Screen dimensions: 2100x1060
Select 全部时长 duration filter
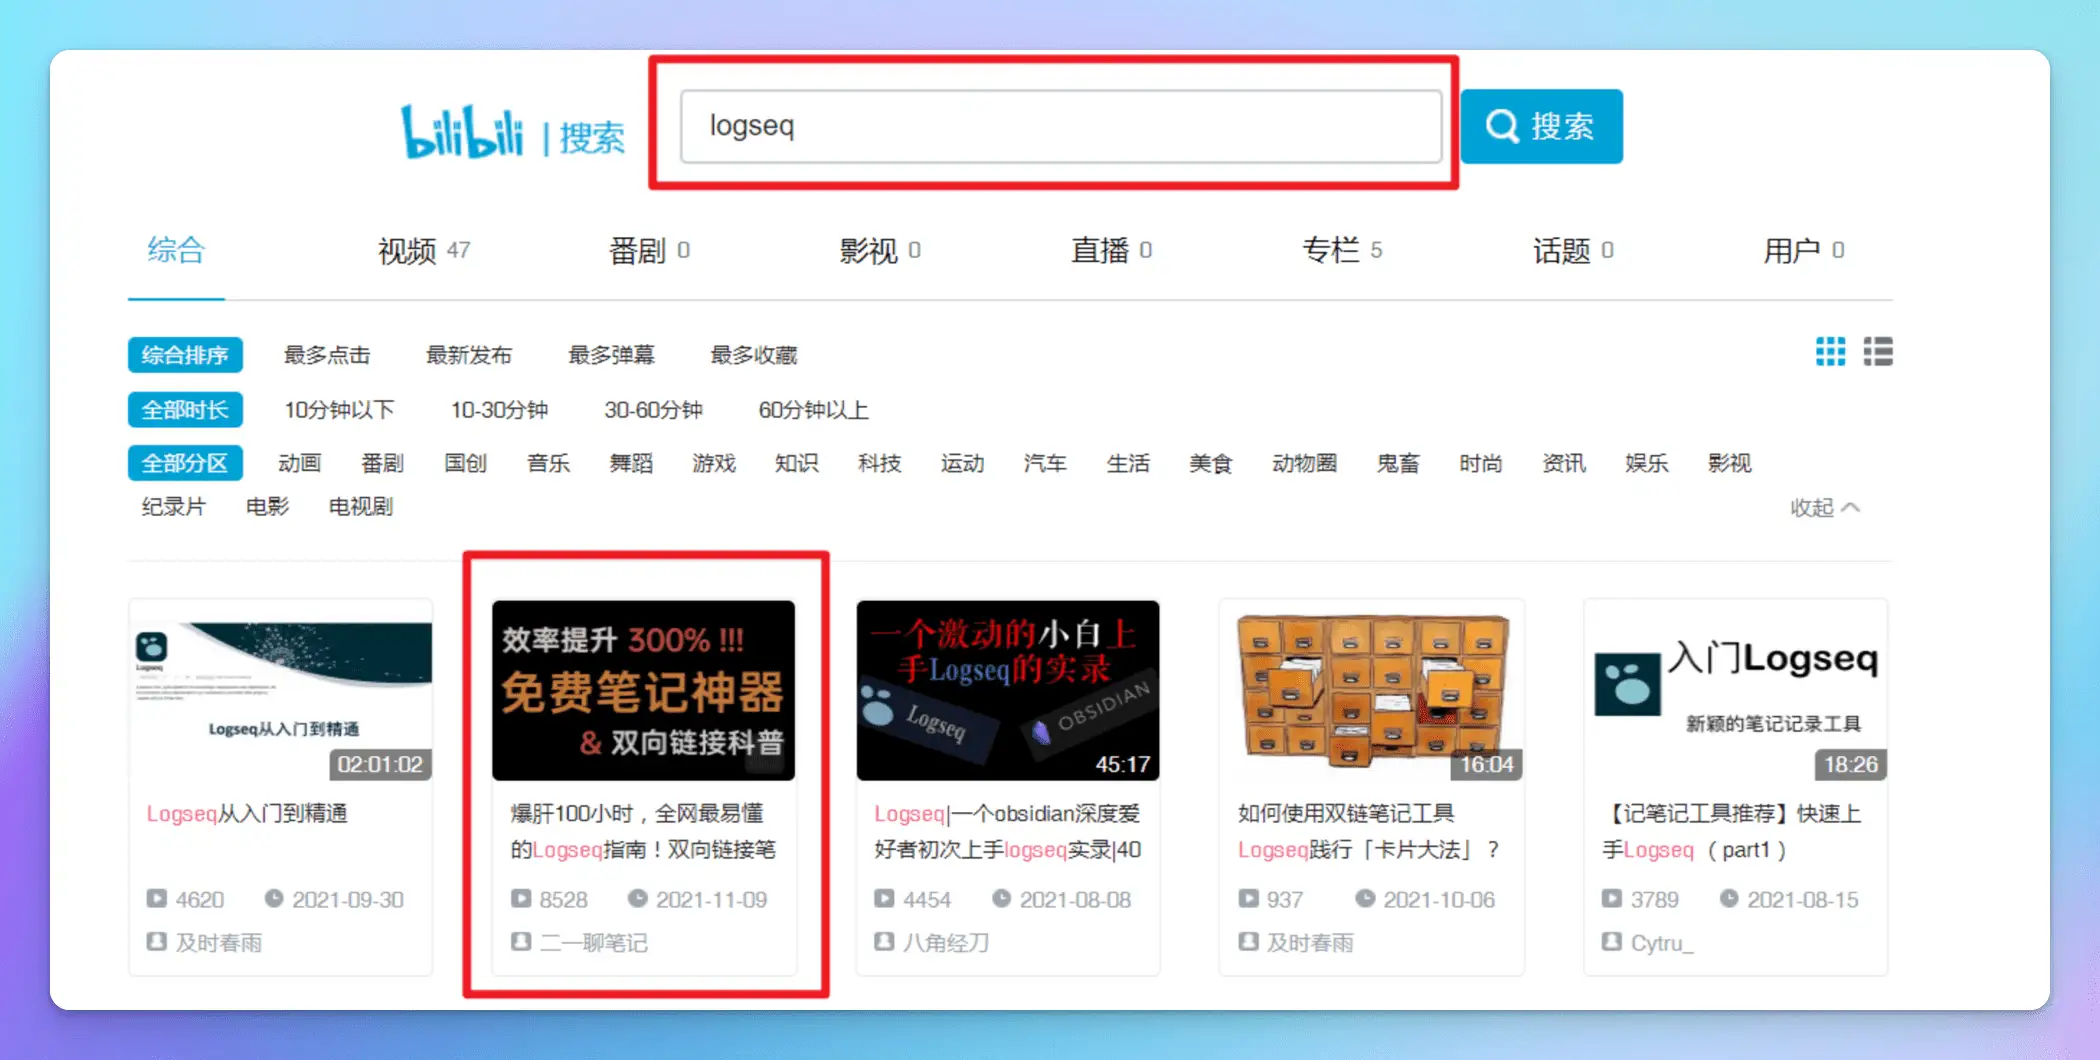(185, 410)
